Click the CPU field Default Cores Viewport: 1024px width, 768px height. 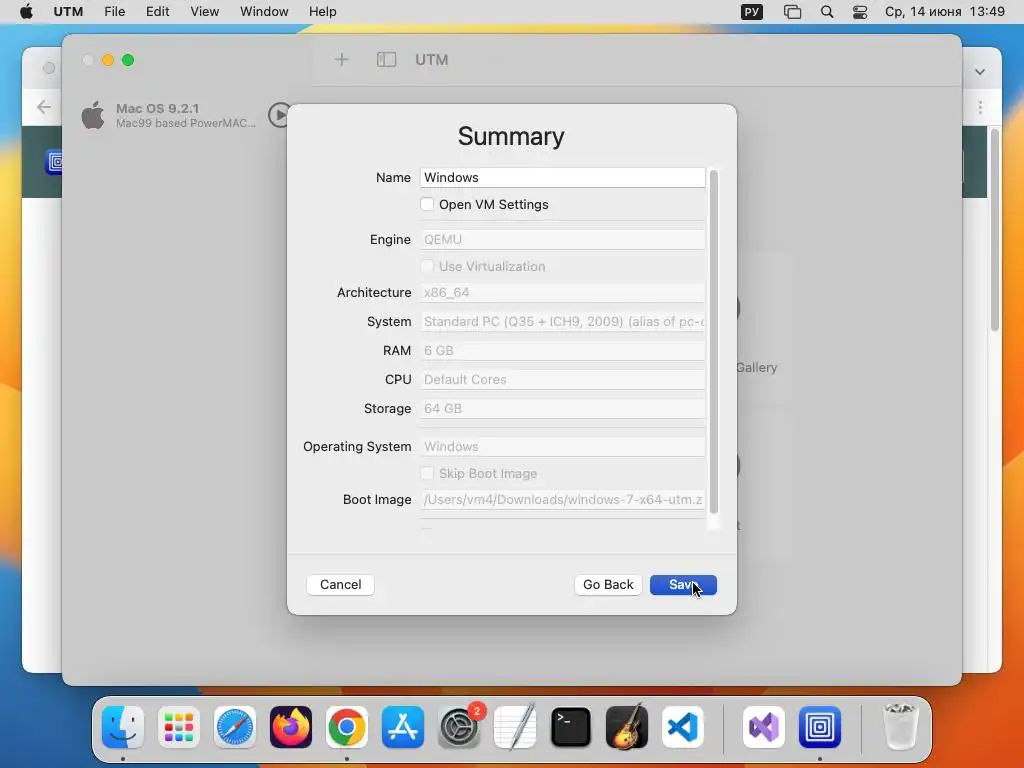tap(562, 379)
